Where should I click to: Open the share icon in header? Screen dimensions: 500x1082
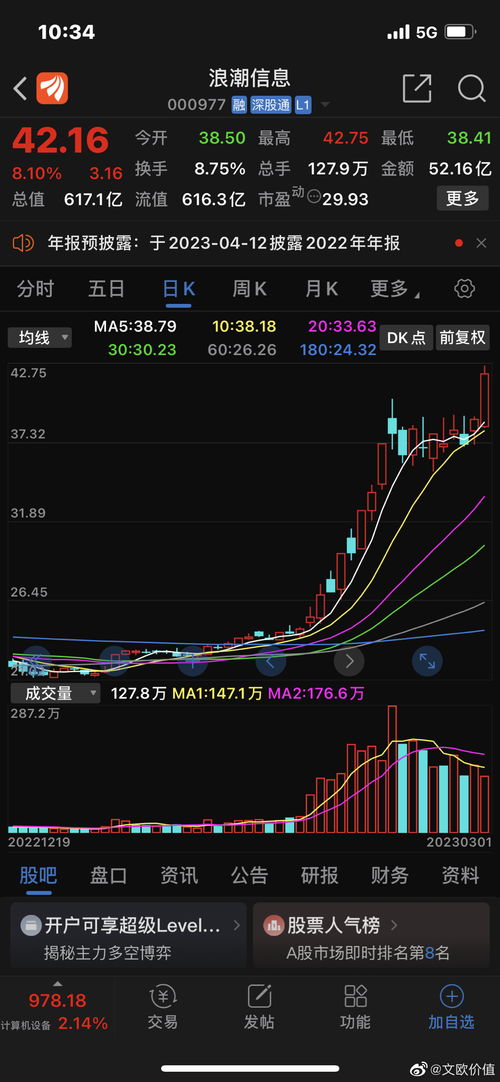point(417,88)
